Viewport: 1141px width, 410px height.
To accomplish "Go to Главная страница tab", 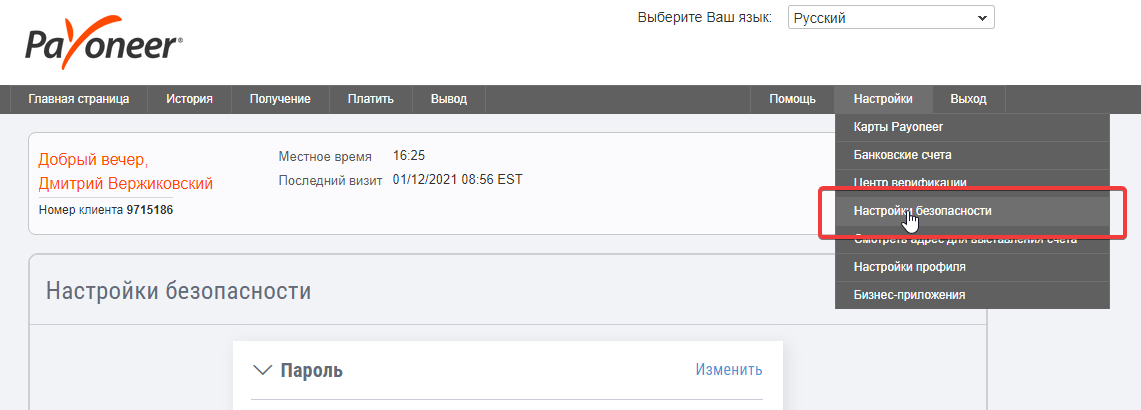I will (79, 99).
